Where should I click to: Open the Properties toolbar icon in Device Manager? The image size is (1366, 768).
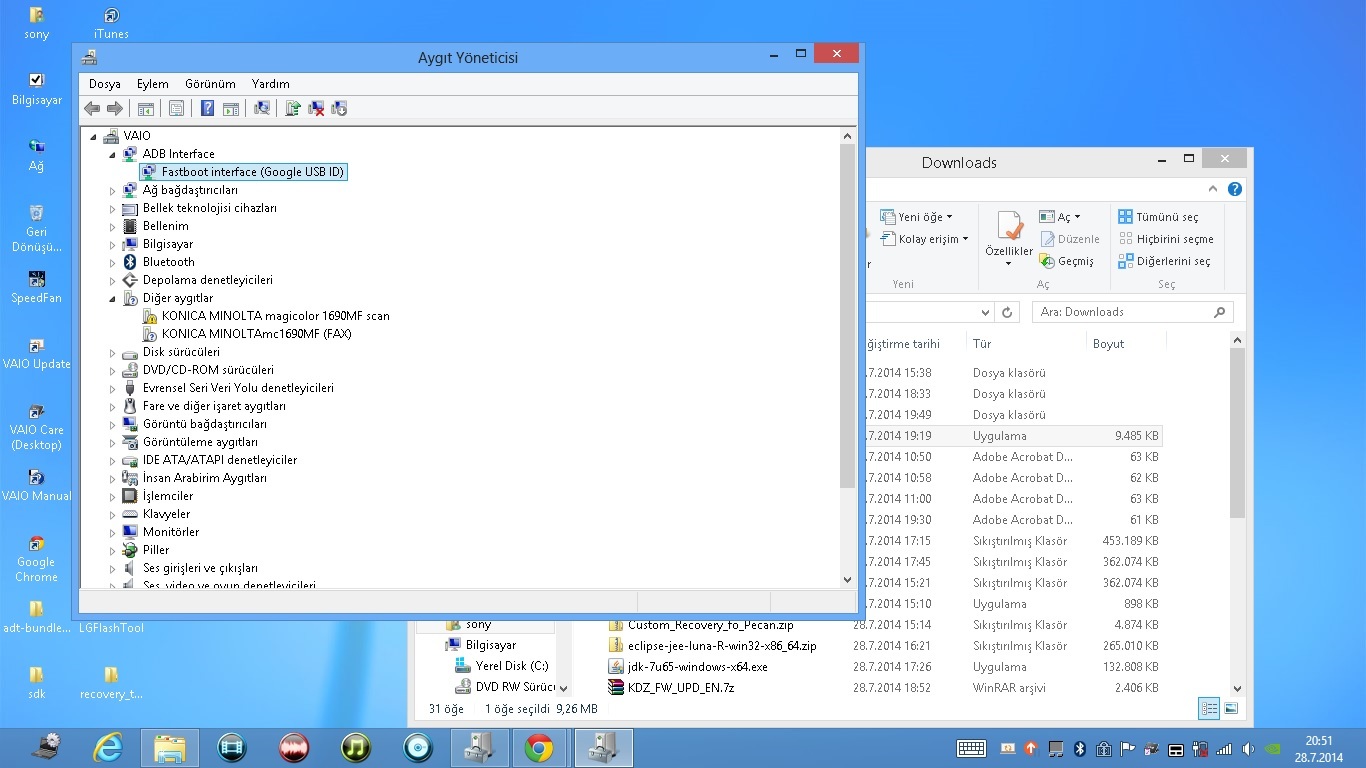tap(176, 108)
